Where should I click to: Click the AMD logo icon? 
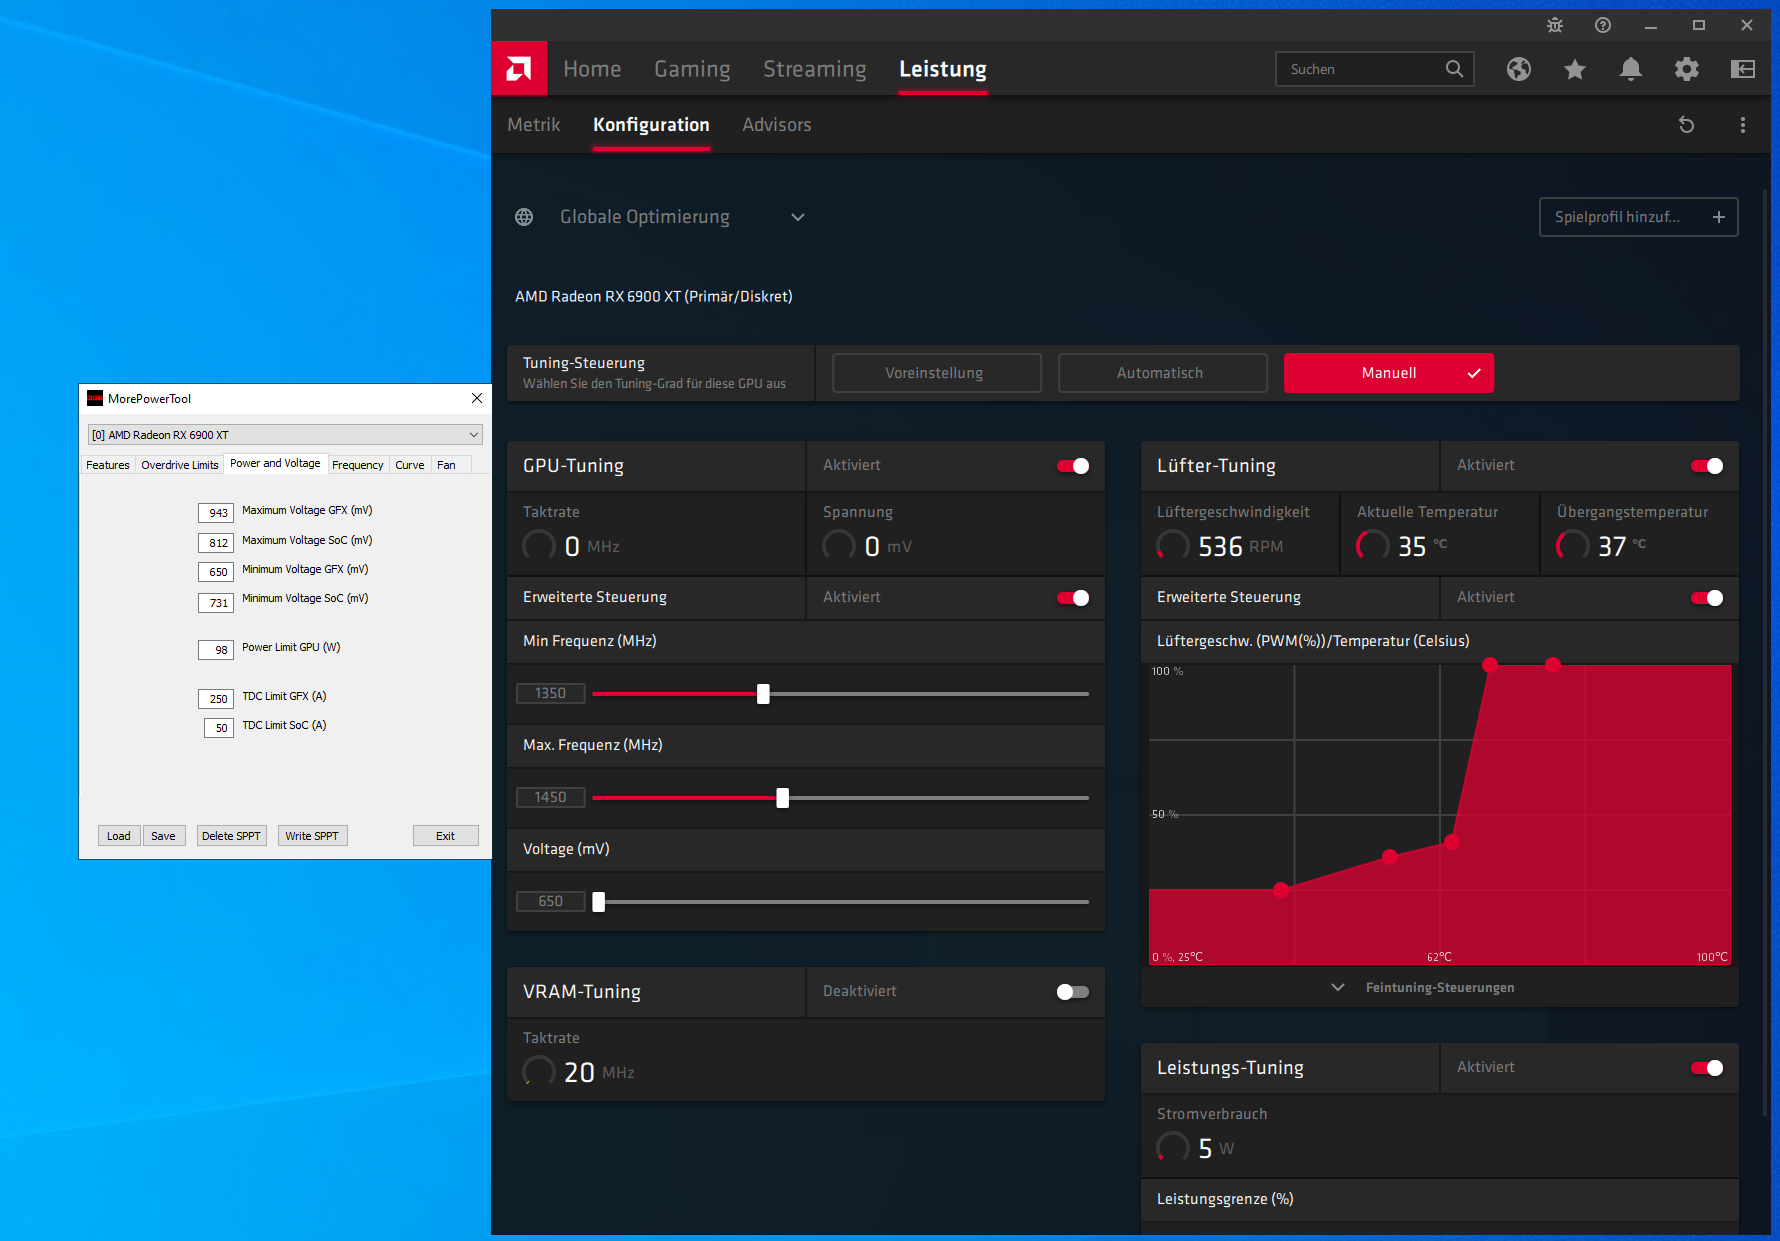click(x=519, y=69)
